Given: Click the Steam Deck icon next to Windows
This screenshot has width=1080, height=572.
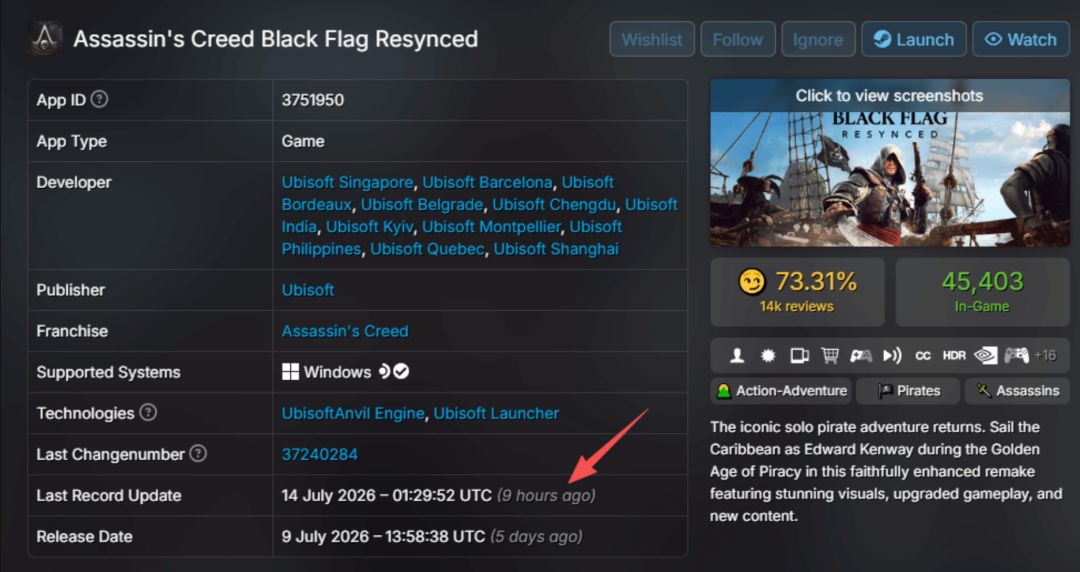Looking at the screenshot, I should [x=384, y=371].
